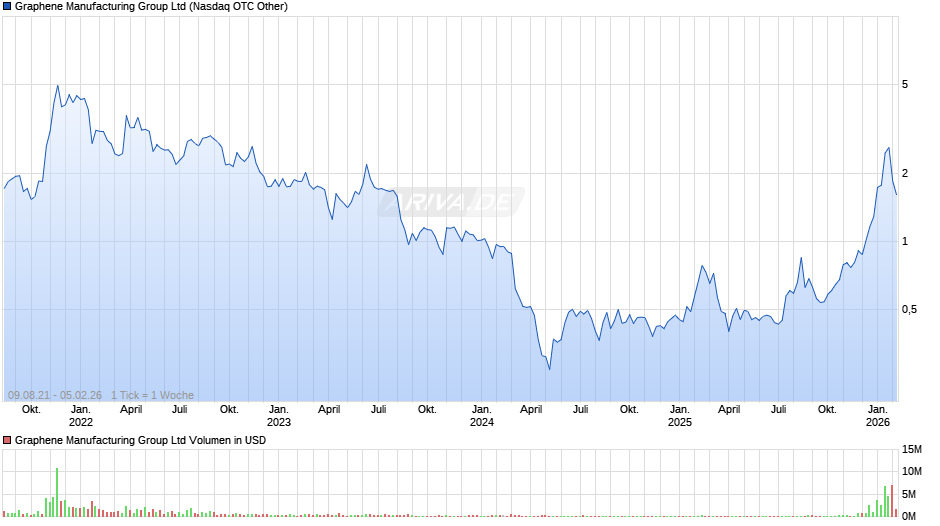940x526 pixels.
Task: Click the blue legend square beside Graphene Manufacturing Group
Action: tap(7, 7)
